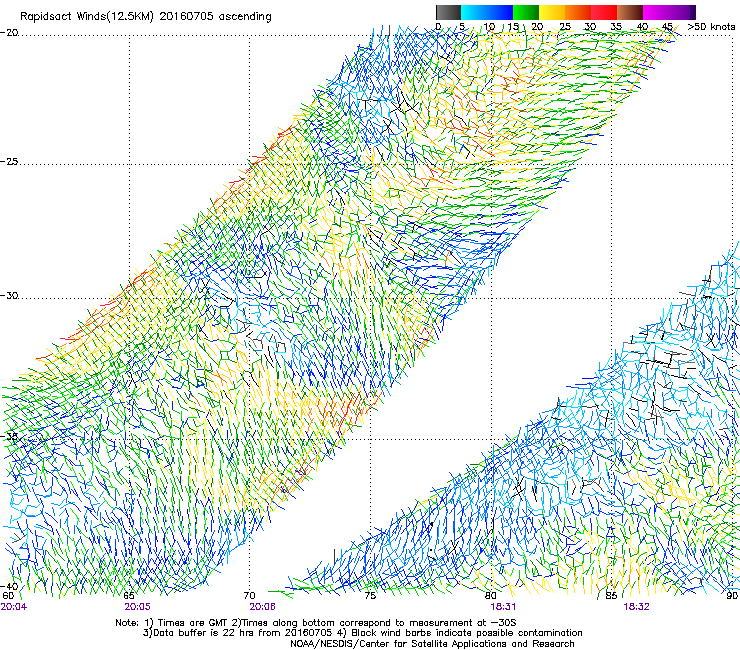740x650 pixels.
Task: Pick the brown 35-40 knots legend swatch
Action: [x=630, y=12]
